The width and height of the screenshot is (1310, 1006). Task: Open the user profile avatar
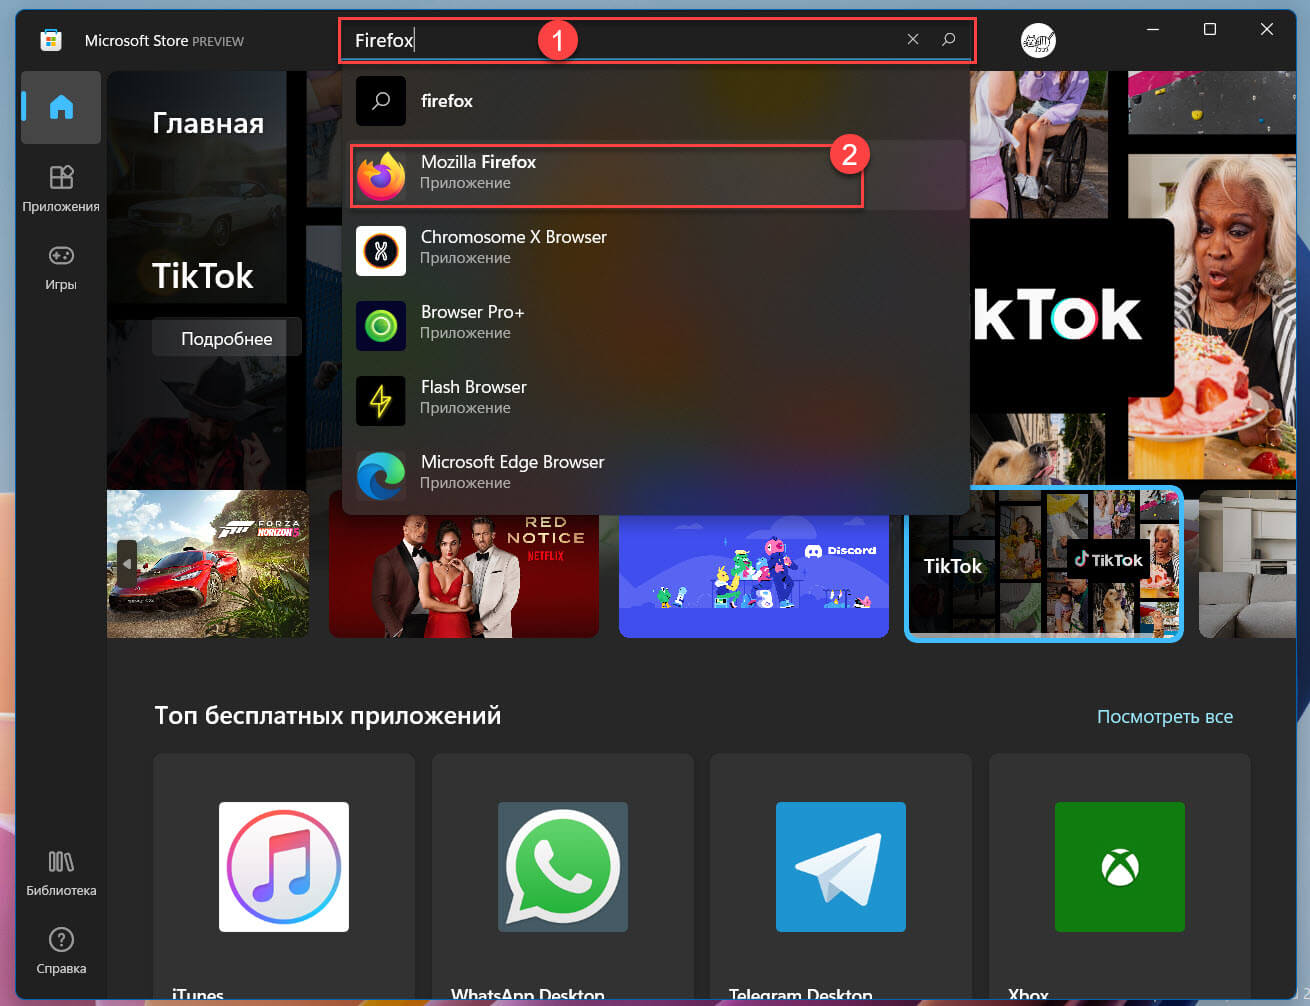1038,40
